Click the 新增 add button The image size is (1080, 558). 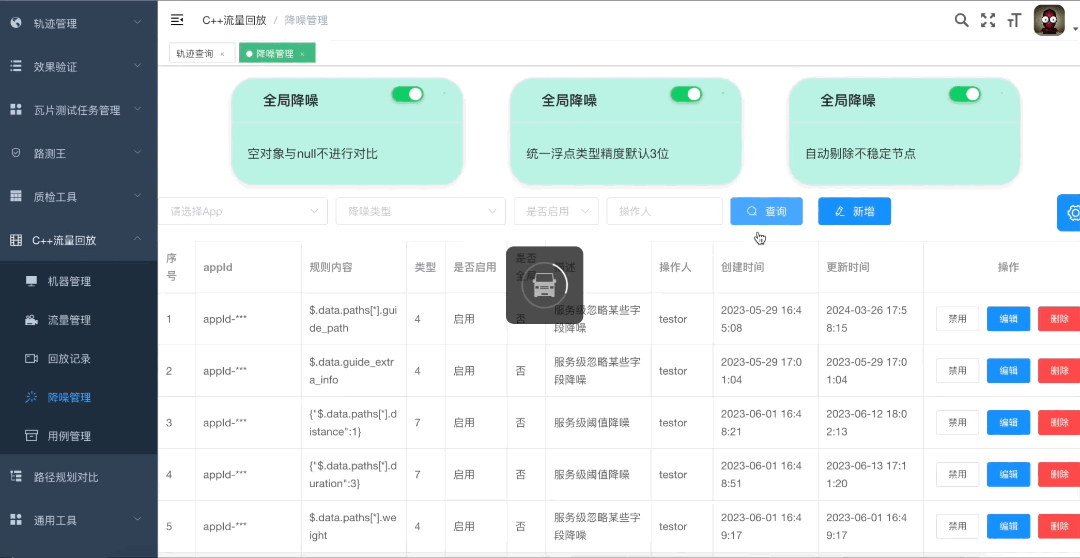click(854, 211)
